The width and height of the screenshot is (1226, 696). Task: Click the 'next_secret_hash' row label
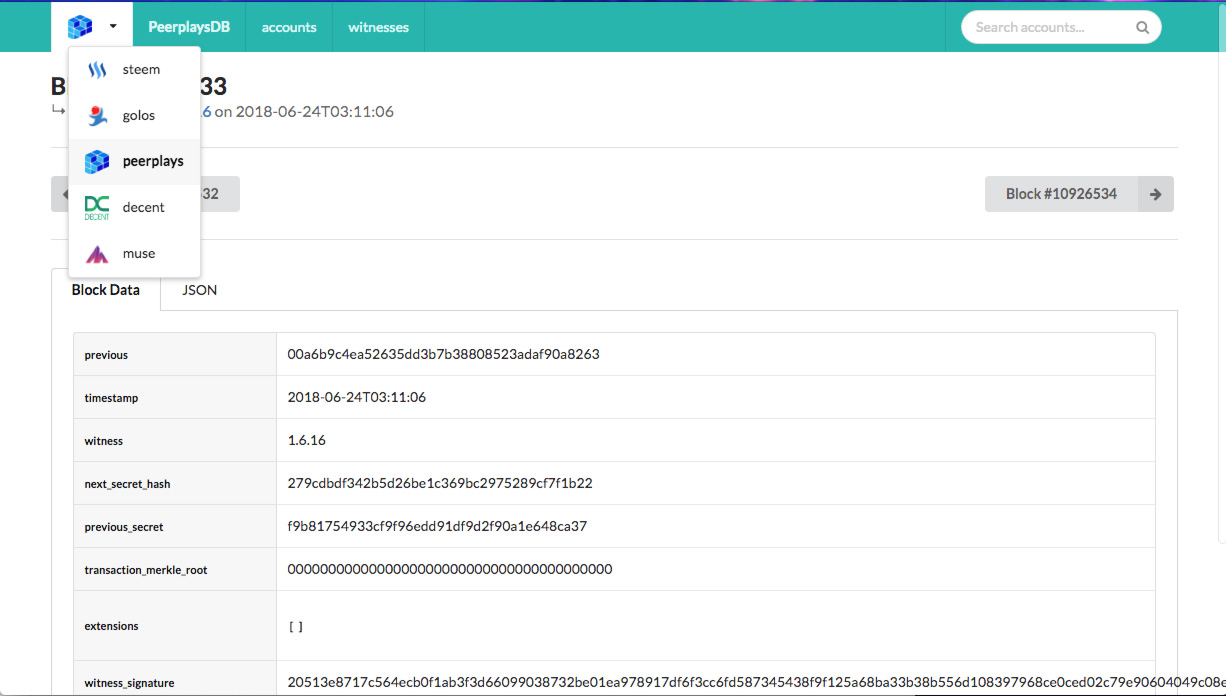point(127,484)
